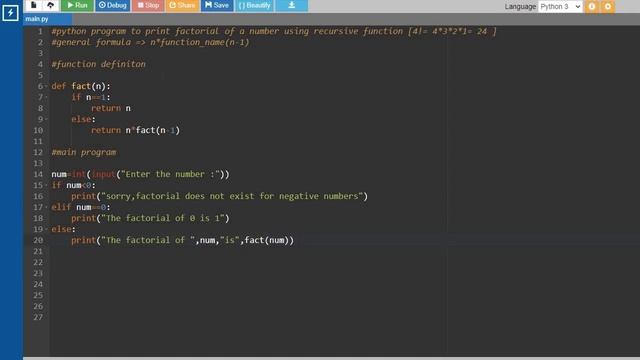640x360 pixels.
Task: Collapse the else block at line 19
Action: point(46,229)
